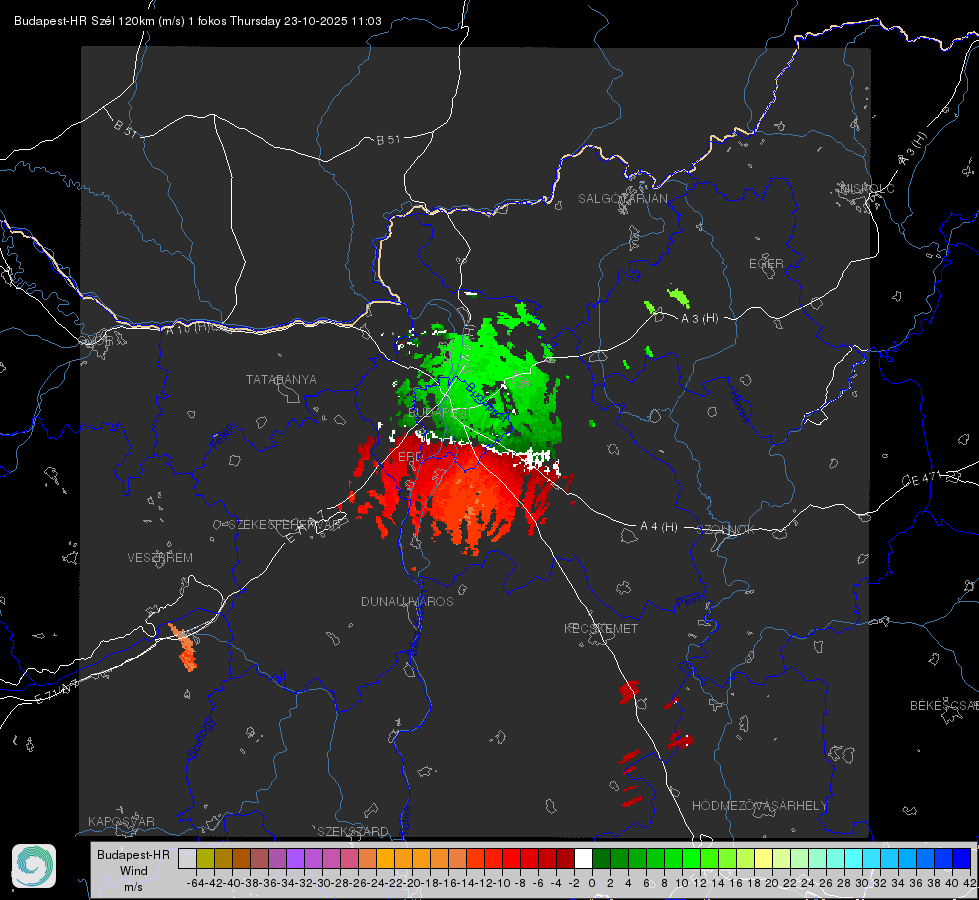Click the HÓDMEZŐVÁSÁRHELY city label
979x900 pixels.
click(759, 806)
